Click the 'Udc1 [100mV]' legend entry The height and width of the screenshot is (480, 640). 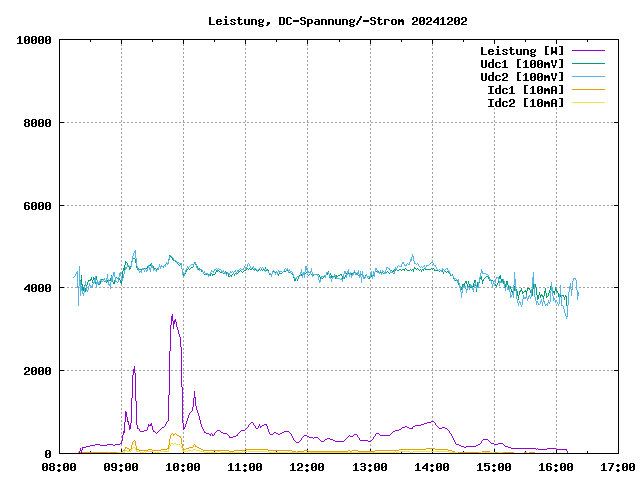pos(521,64)
